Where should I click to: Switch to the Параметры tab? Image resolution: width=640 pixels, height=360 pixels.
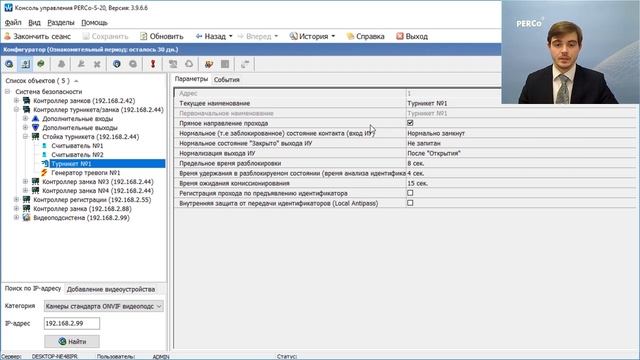[x=191, y=79]
